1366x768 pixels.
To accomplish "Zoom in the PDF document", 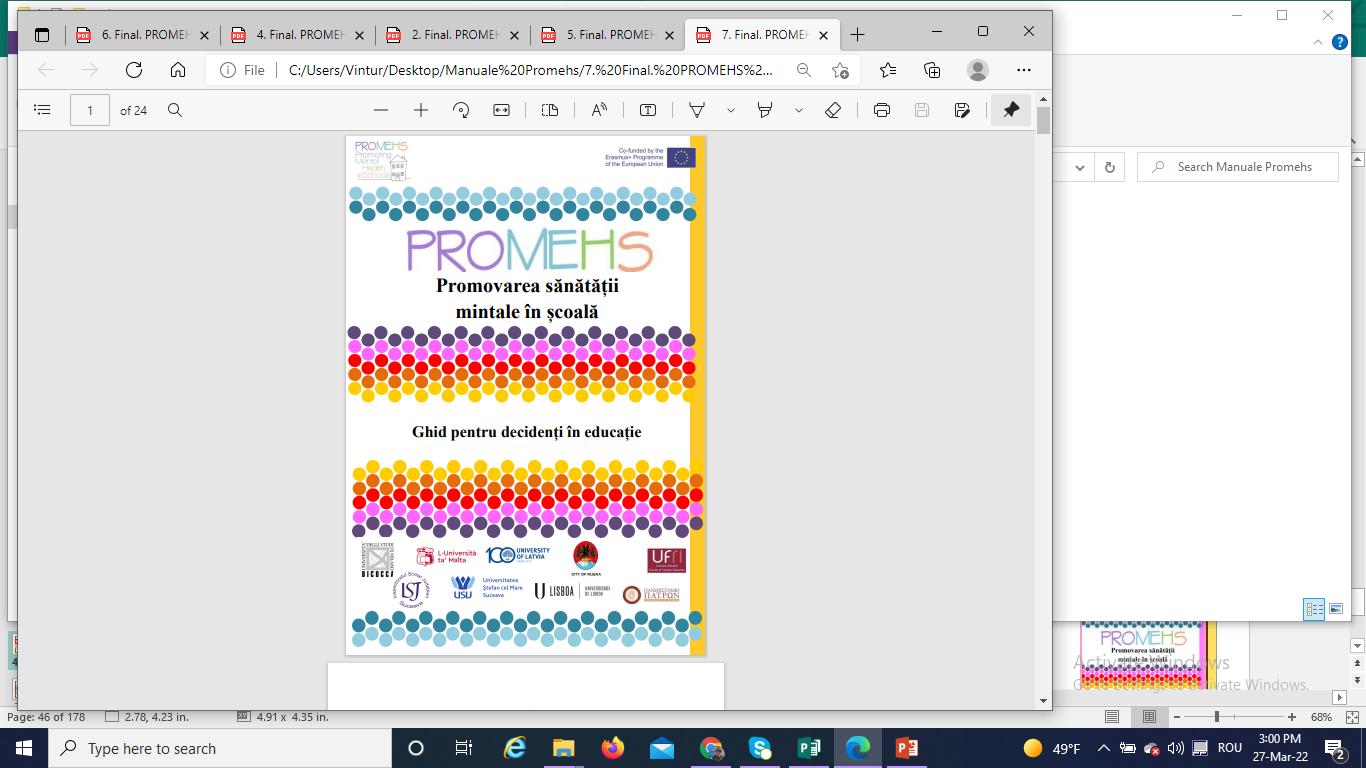I will [x=421, y=110].
